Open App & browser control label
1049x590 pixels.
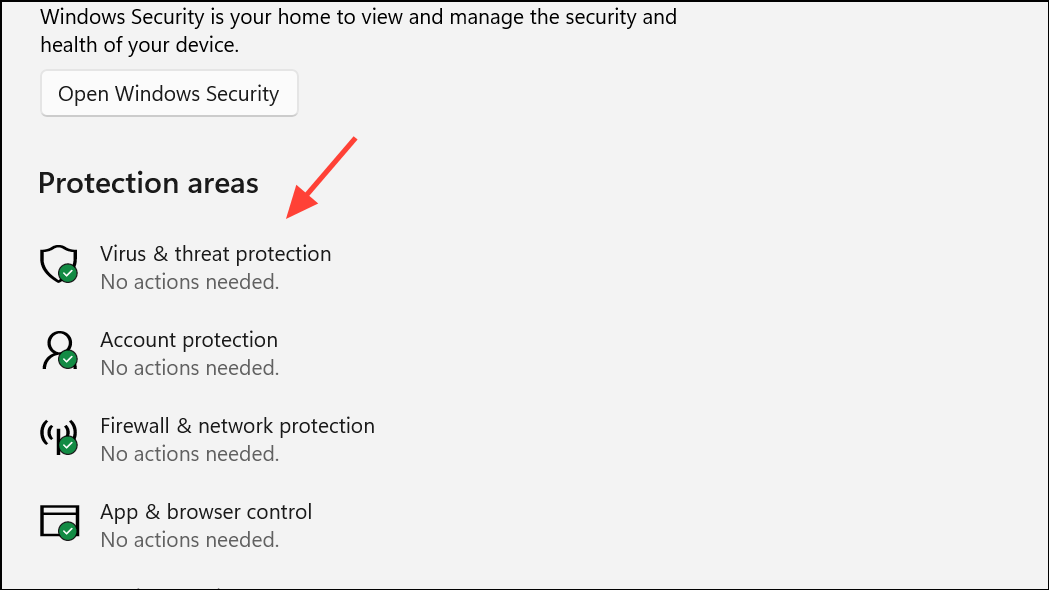[206, 512]
